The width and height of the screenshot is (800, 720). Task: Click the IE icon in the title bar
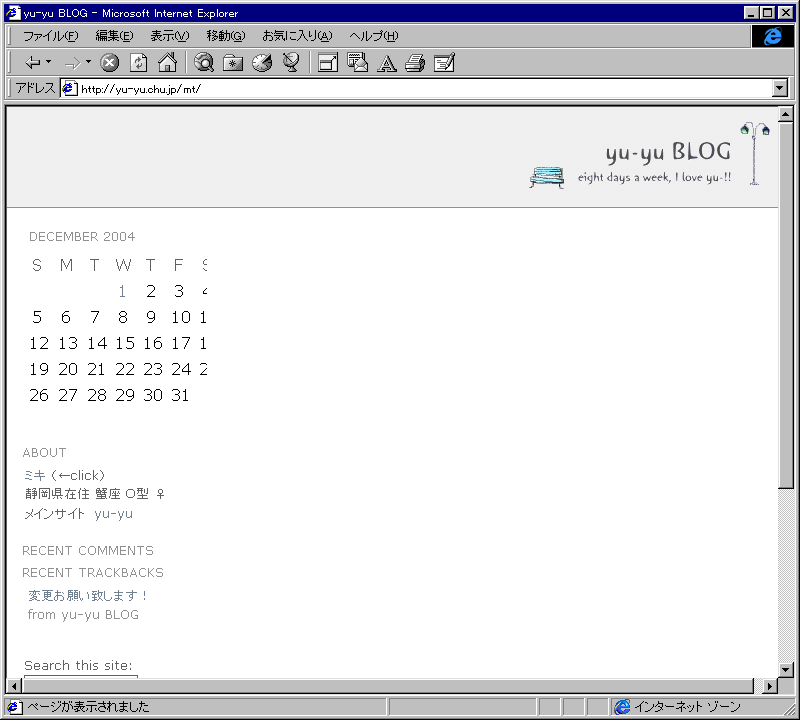click(13, 13)
